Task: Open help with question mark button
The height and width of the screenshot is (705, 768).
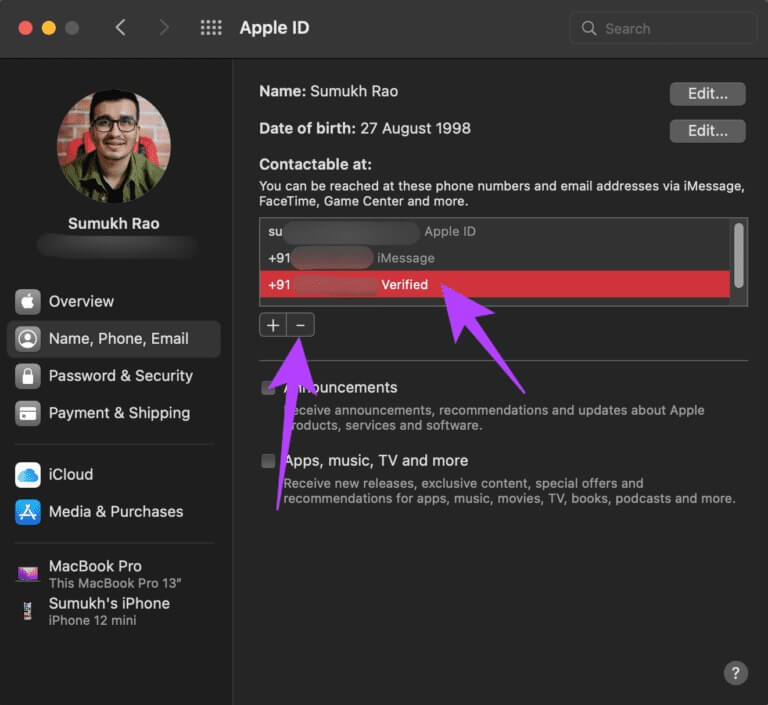Action: (x=735, y=673)
